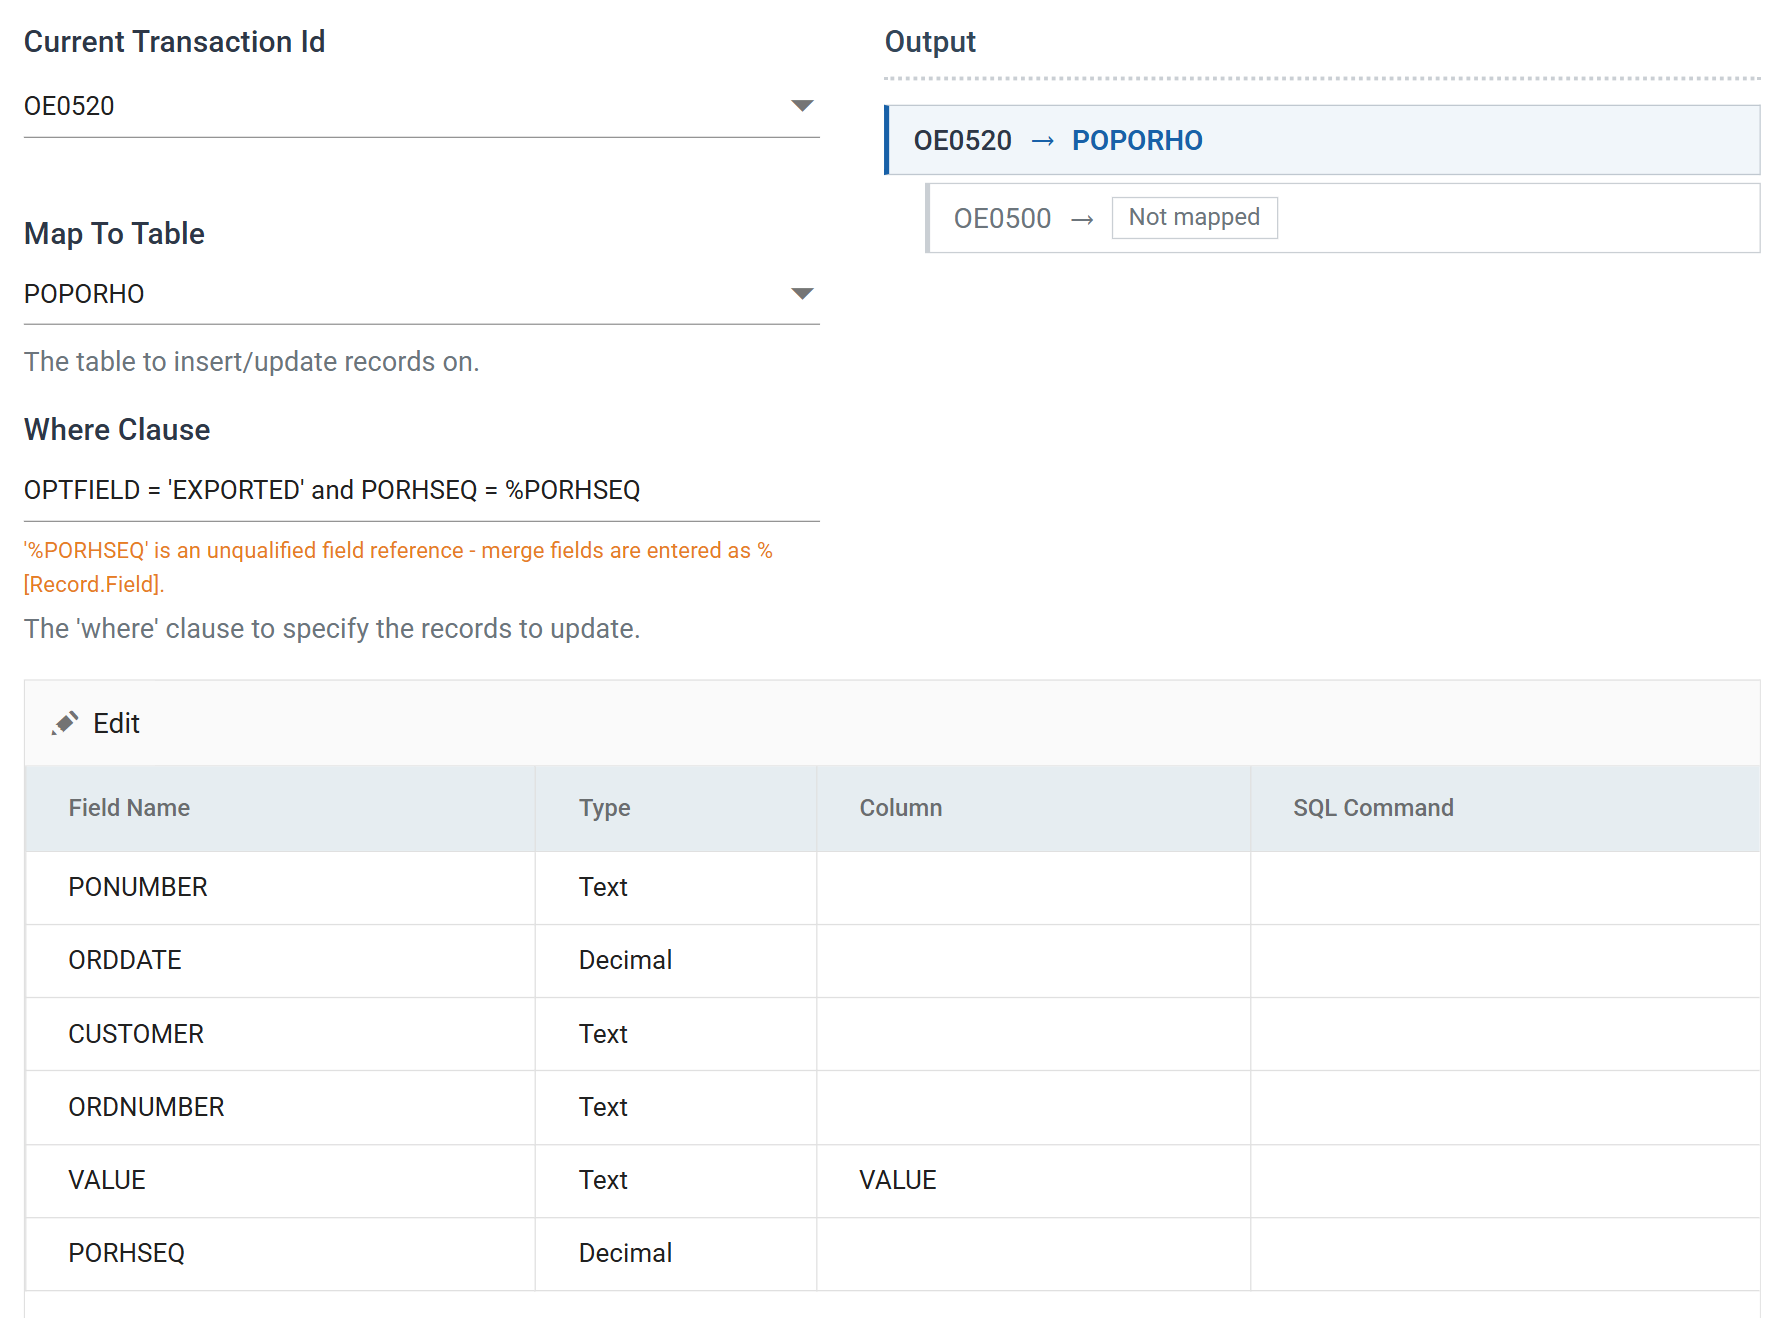This screenshot has width=1784, height=1318.
Task: Click the Not mapped badge
Action: pos(1194,218)
